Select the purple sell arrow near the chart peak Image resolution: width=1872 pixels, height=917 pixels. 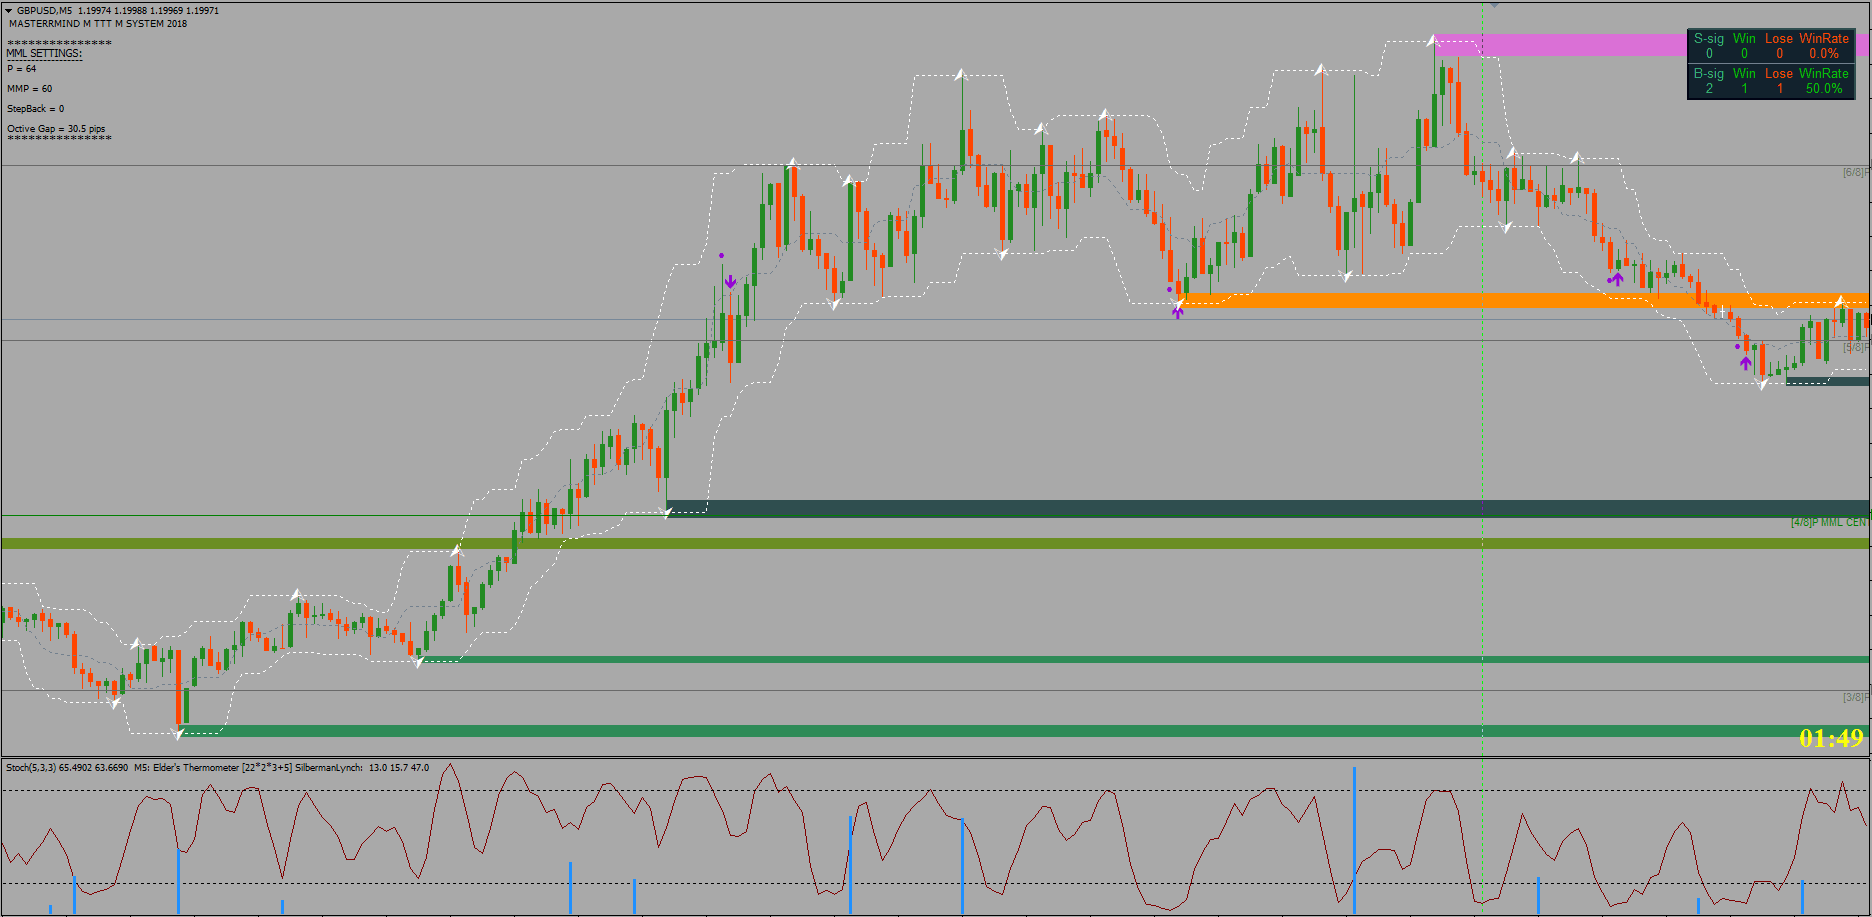[x=730, y=281]
